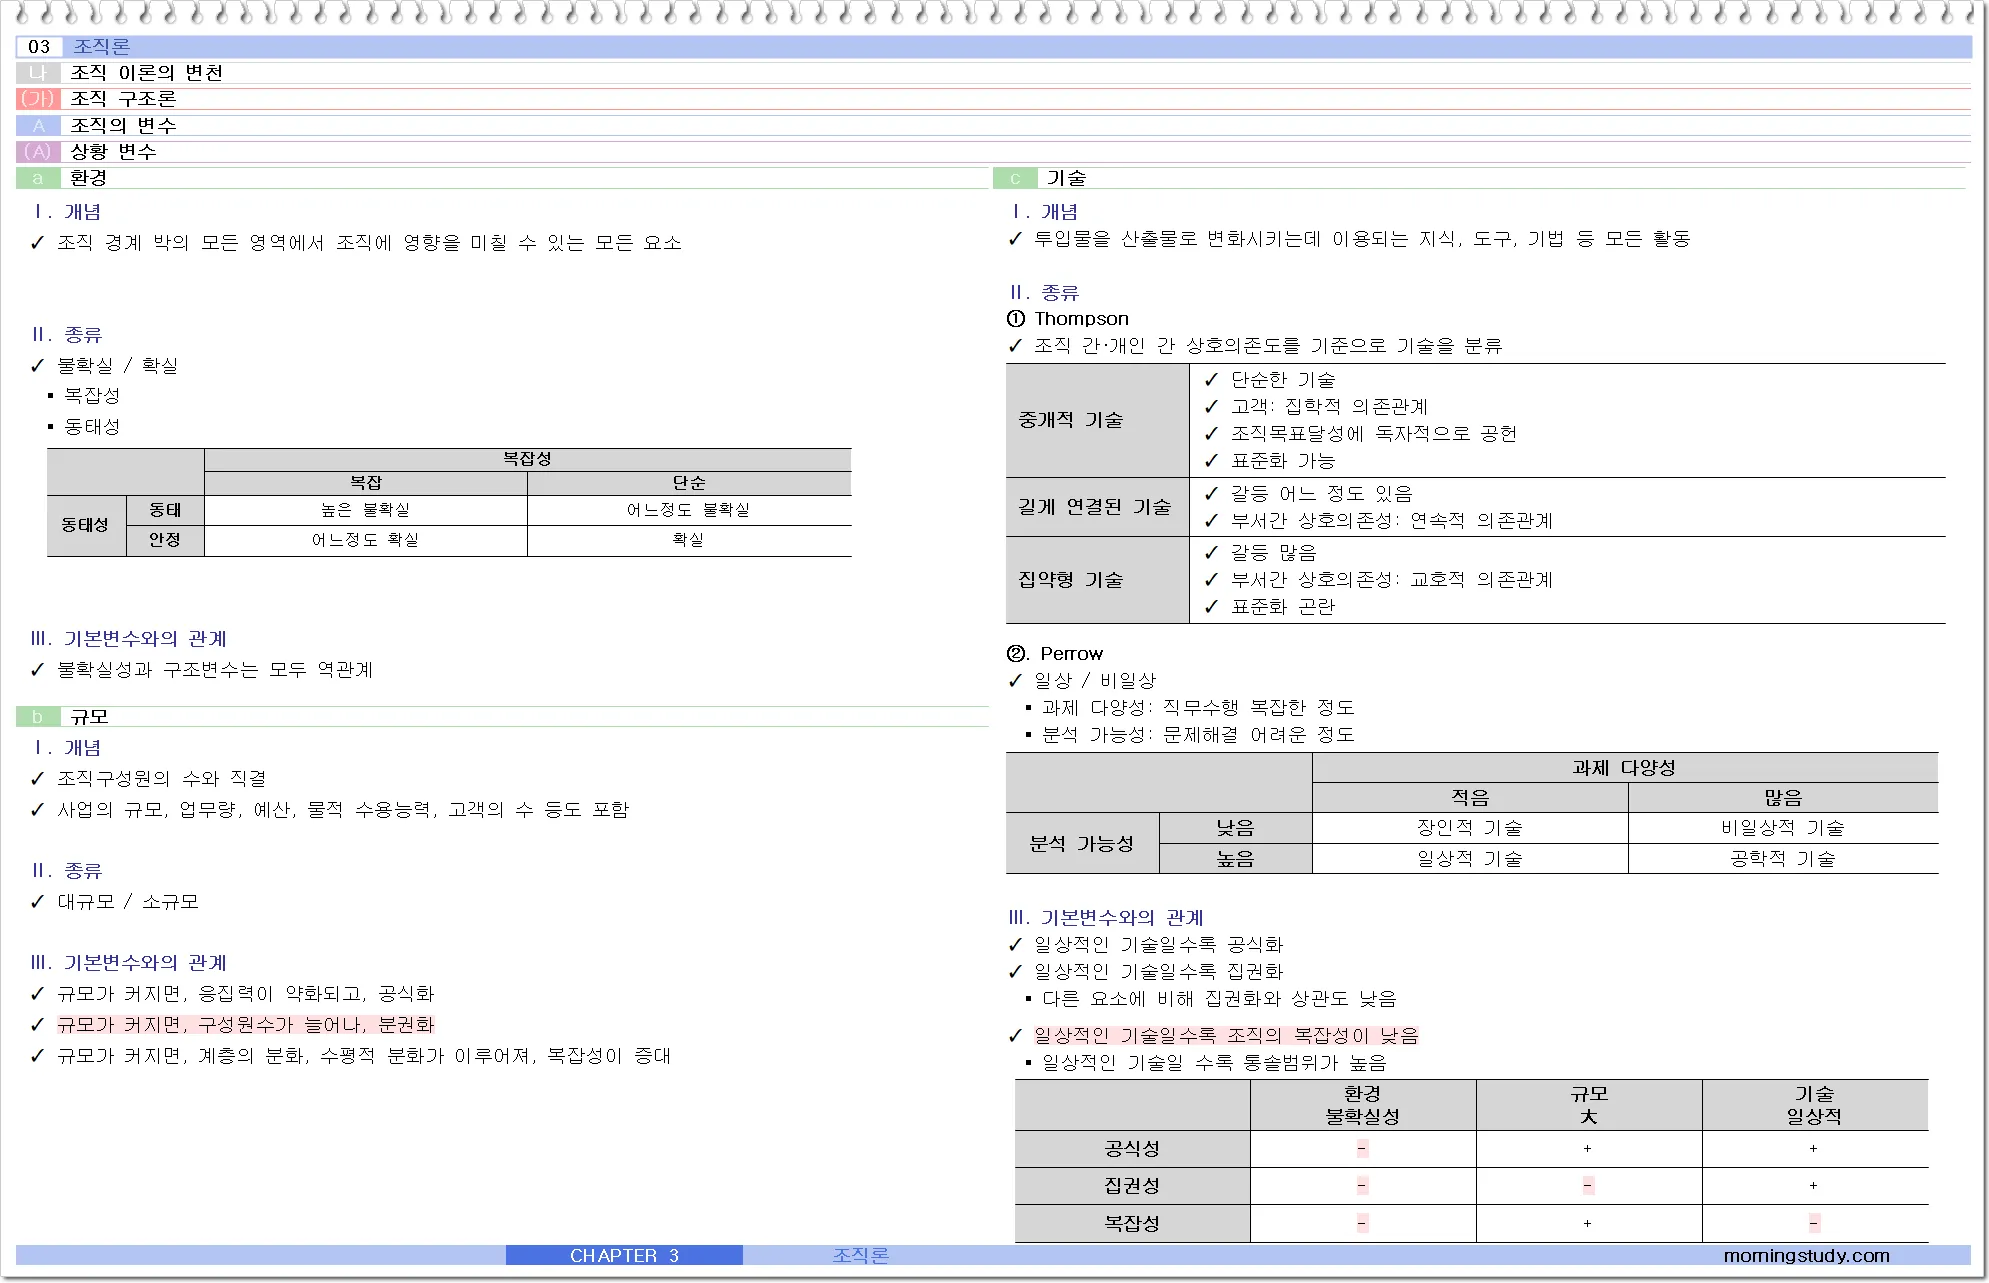1989x1283 pixels.
Task: Click the heading '조직의 변수'
Action: [123, 125]
